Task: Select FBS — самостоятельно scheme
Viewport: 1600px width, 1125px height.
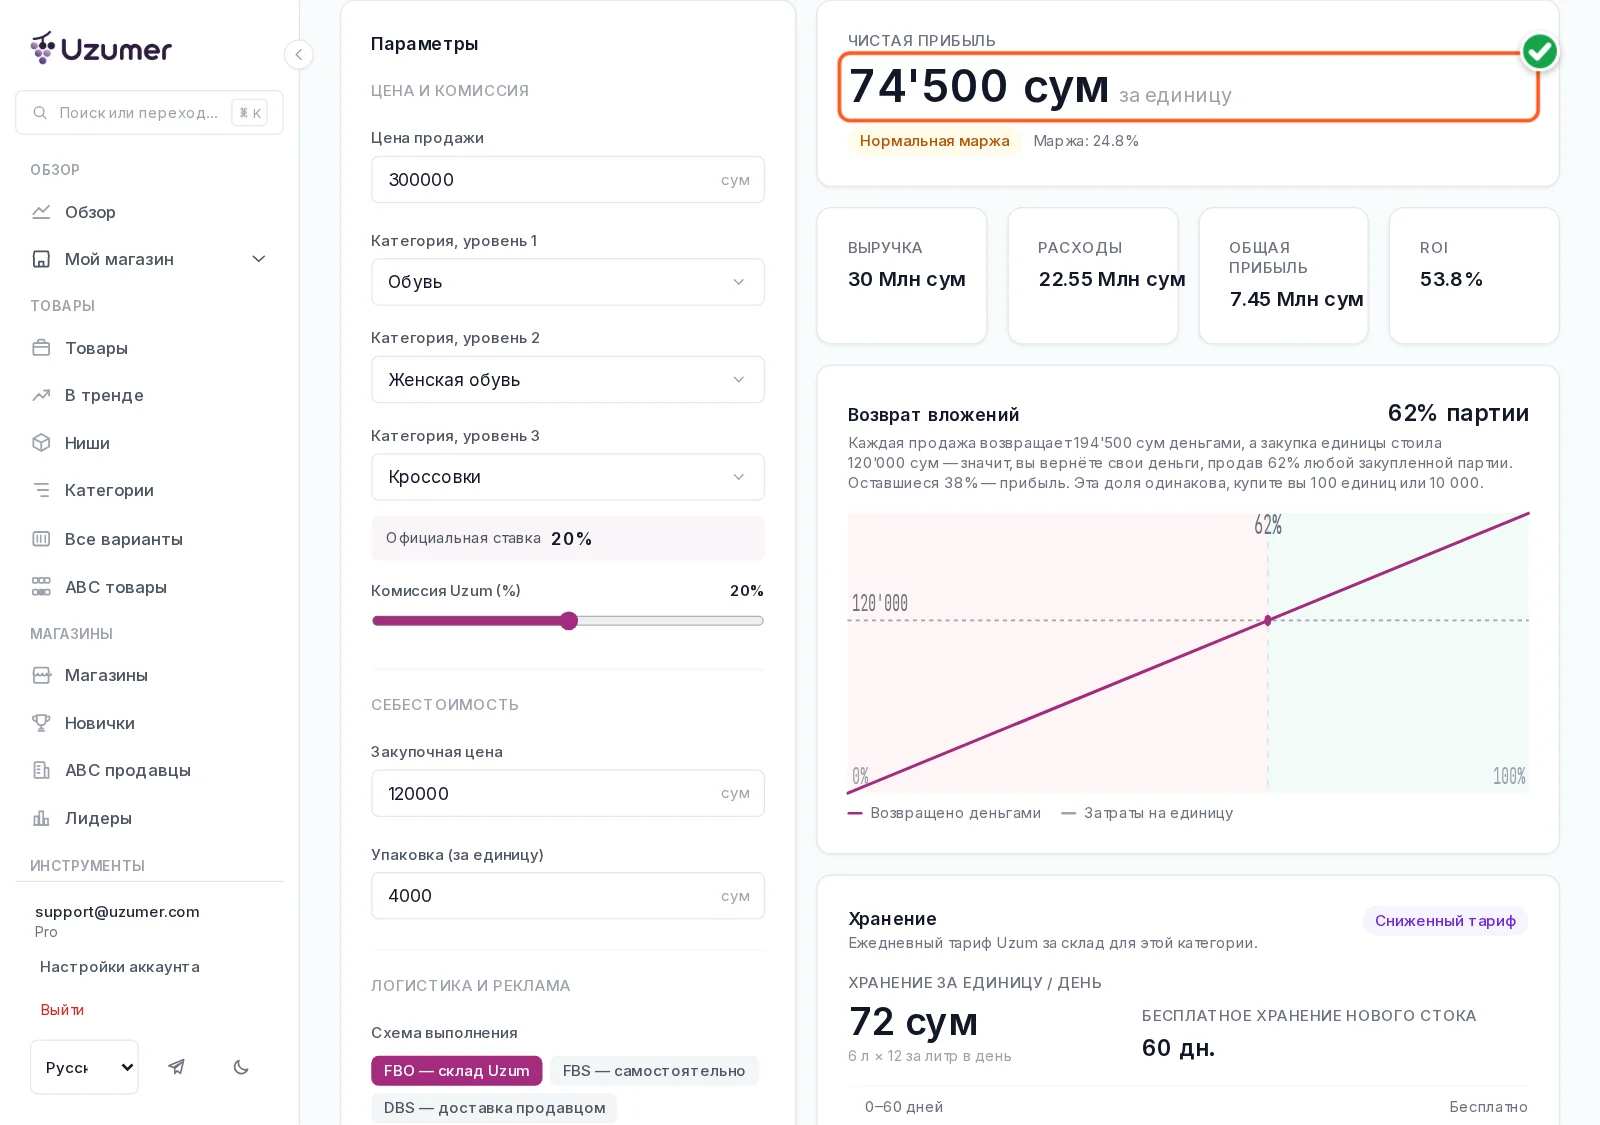Action: pyautogui.click(x=654, y=1071)
